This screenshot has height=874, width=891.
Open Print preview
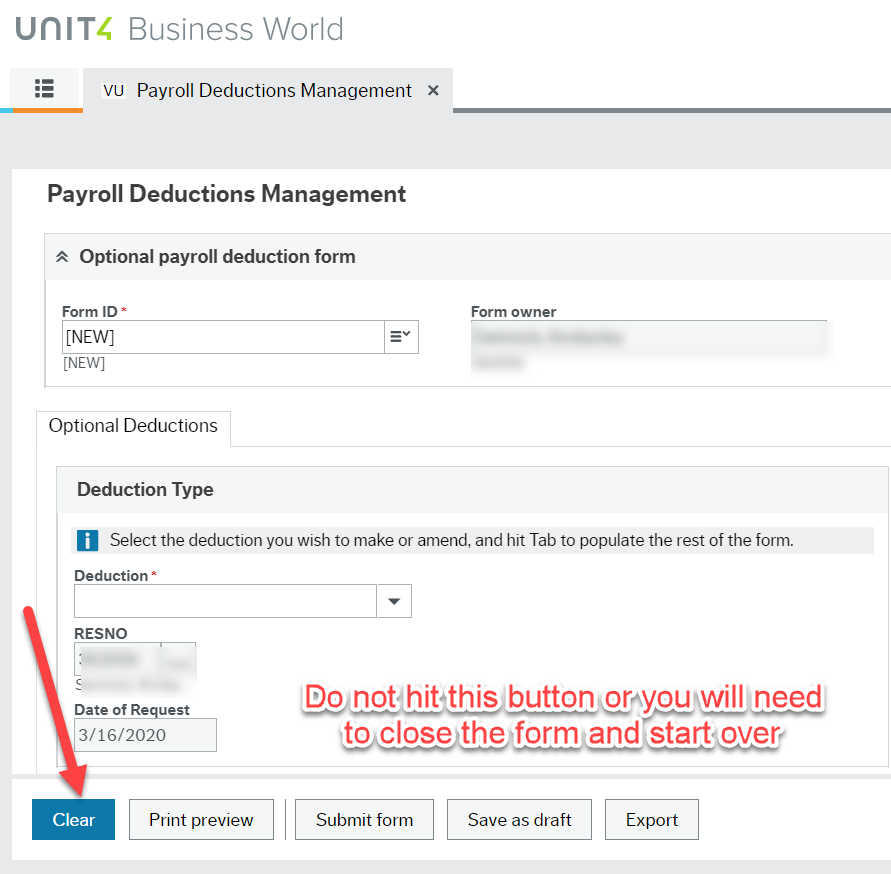[201, 820]
